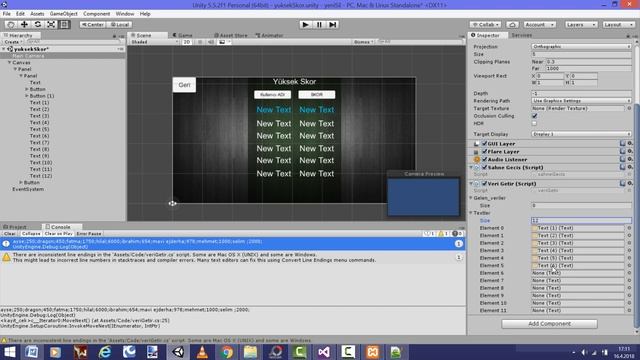Image resolution: width=640 pixels, height=360 pixels.
Task: Open the Sahne Gecis script gear menu
Action: click(630, 167)
